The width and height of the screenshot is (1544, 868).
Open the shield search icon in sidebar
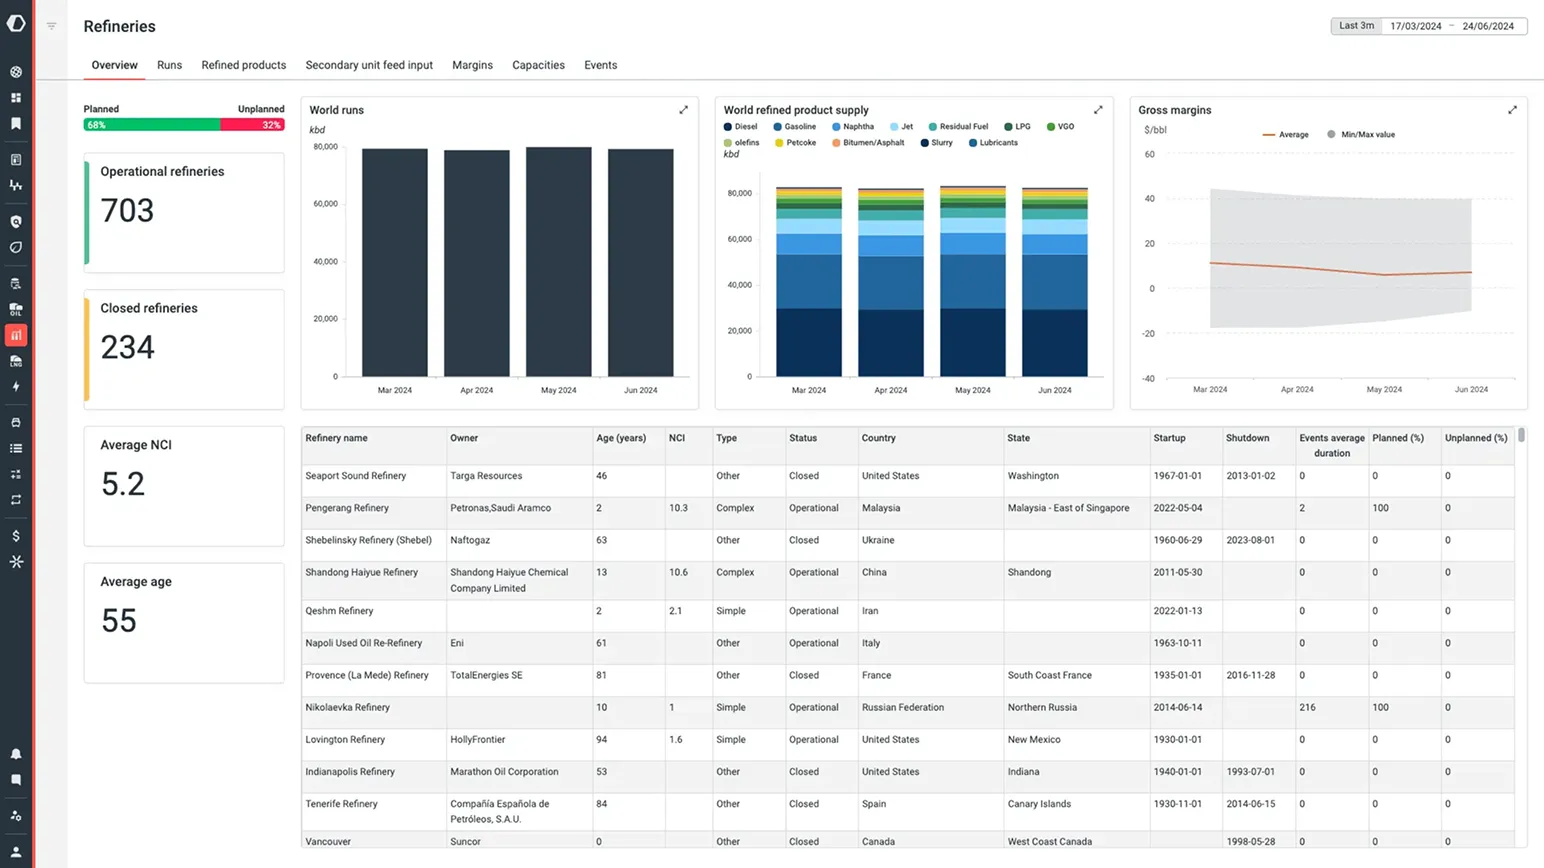(x=16, y=222)
